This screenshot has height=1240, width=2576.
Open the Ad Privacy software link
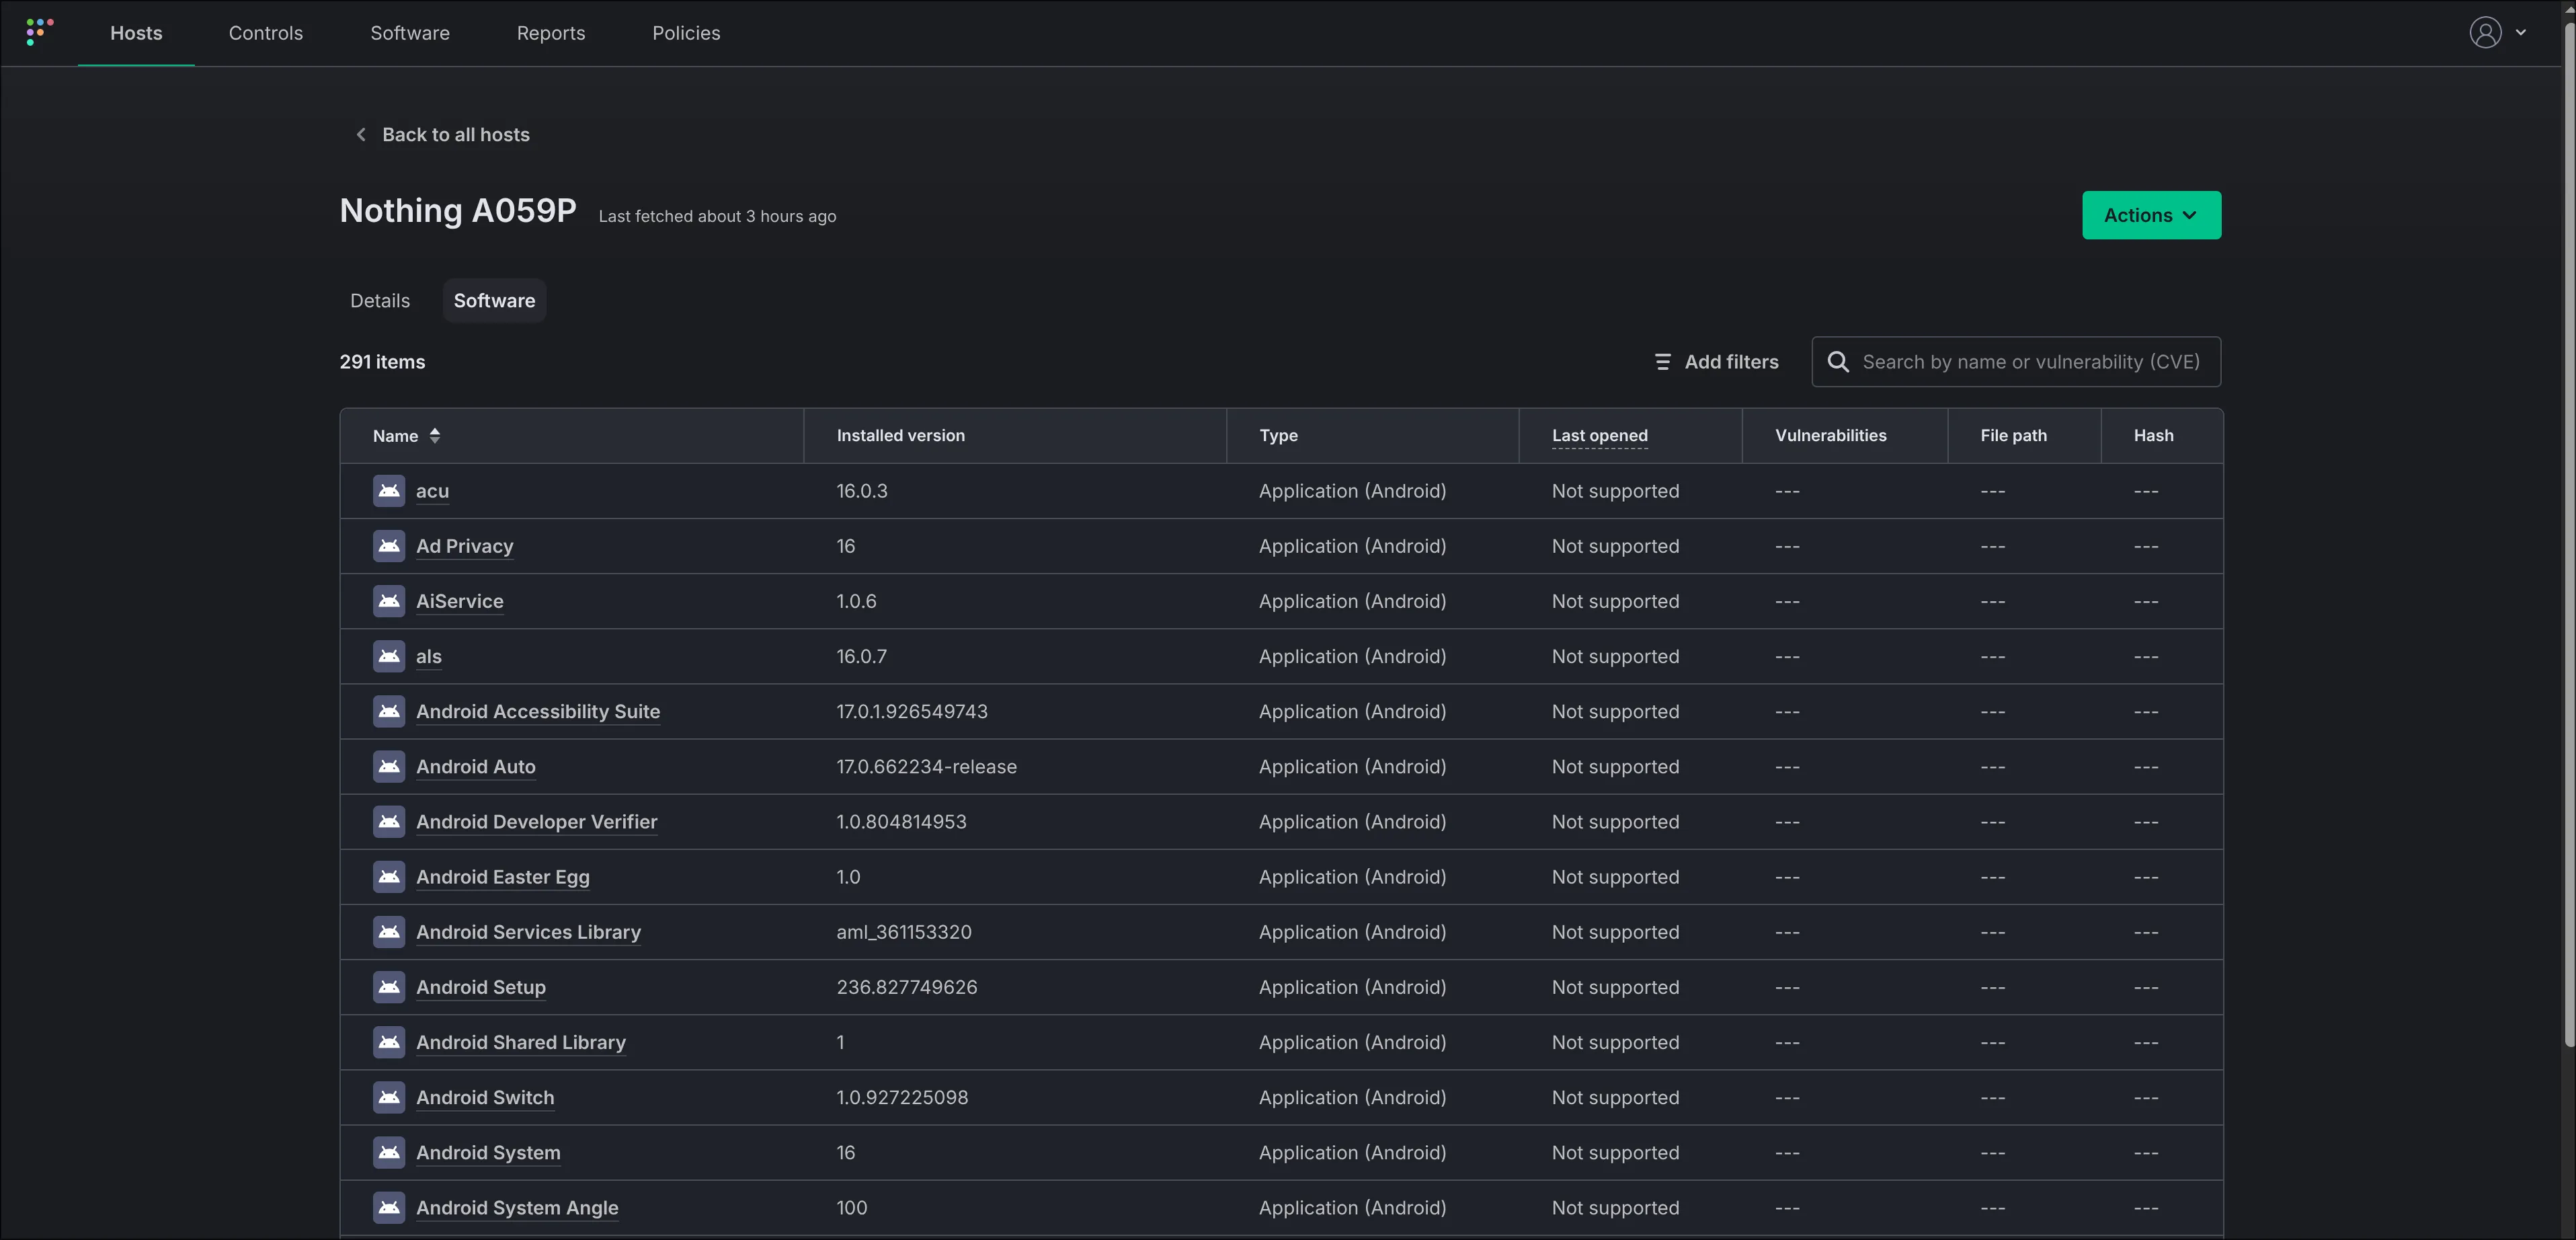pyautogui.click(x=464, y=546)
